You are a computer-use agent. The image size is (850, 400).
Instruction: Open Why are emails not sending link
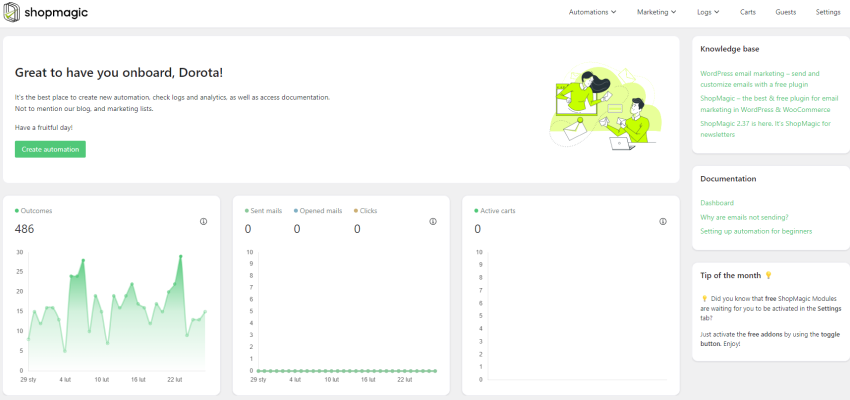(x=744, y=217)
